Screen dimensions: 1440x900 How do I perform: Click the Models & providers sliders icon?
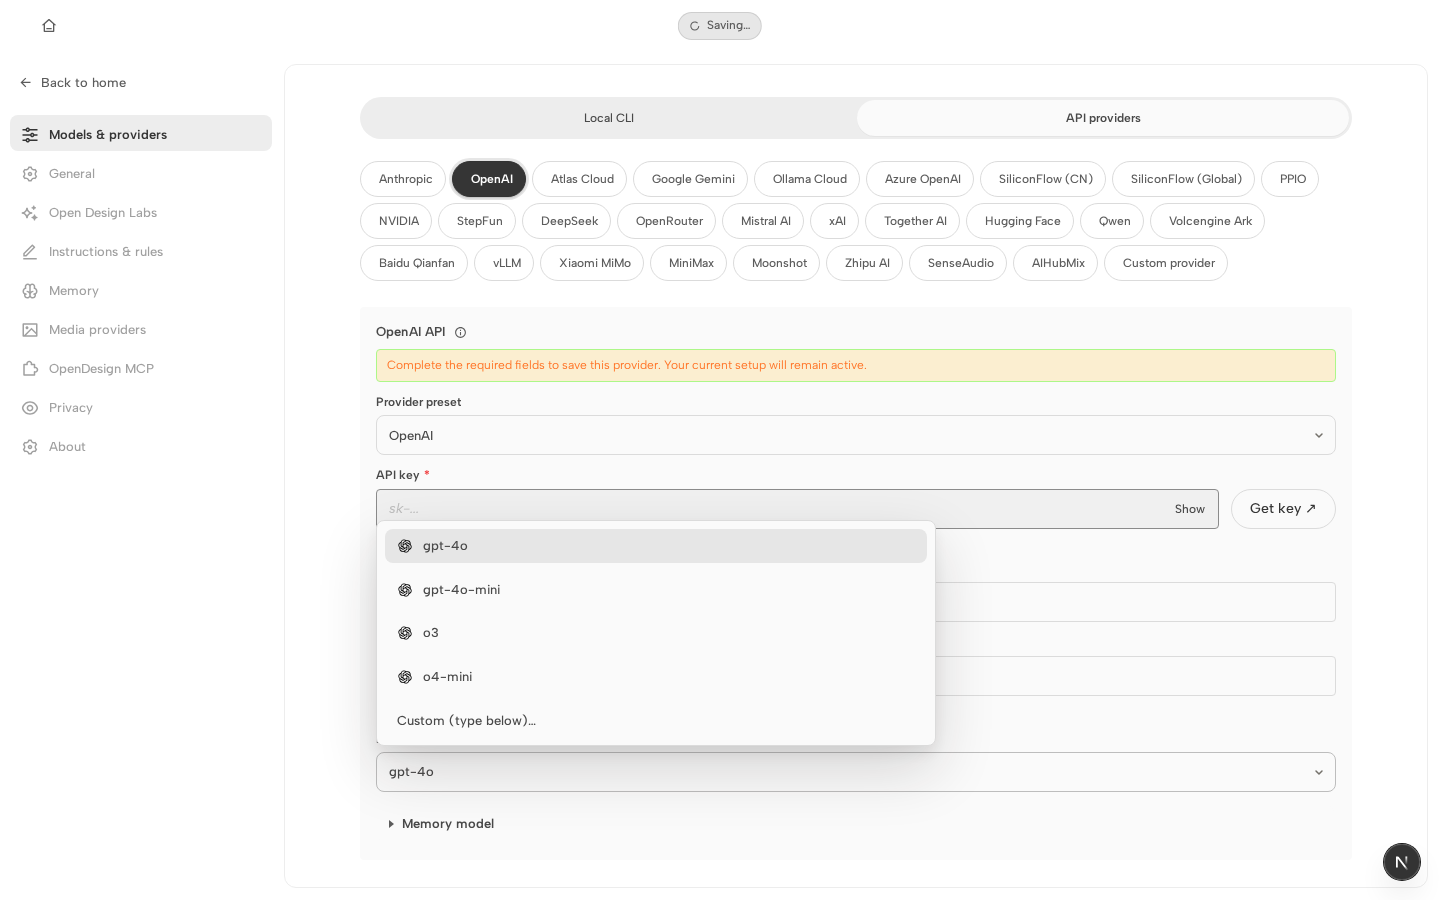(x=30, y=135)
